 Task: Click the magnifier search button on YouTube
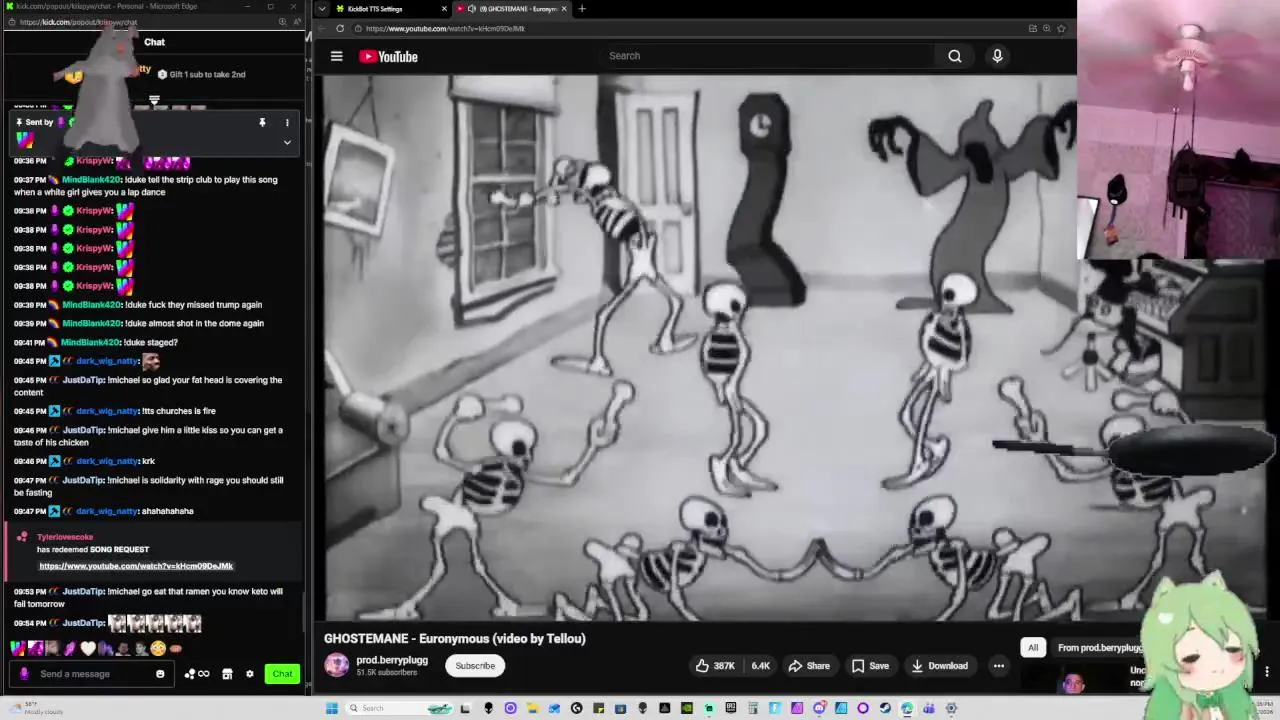(955, 56)
